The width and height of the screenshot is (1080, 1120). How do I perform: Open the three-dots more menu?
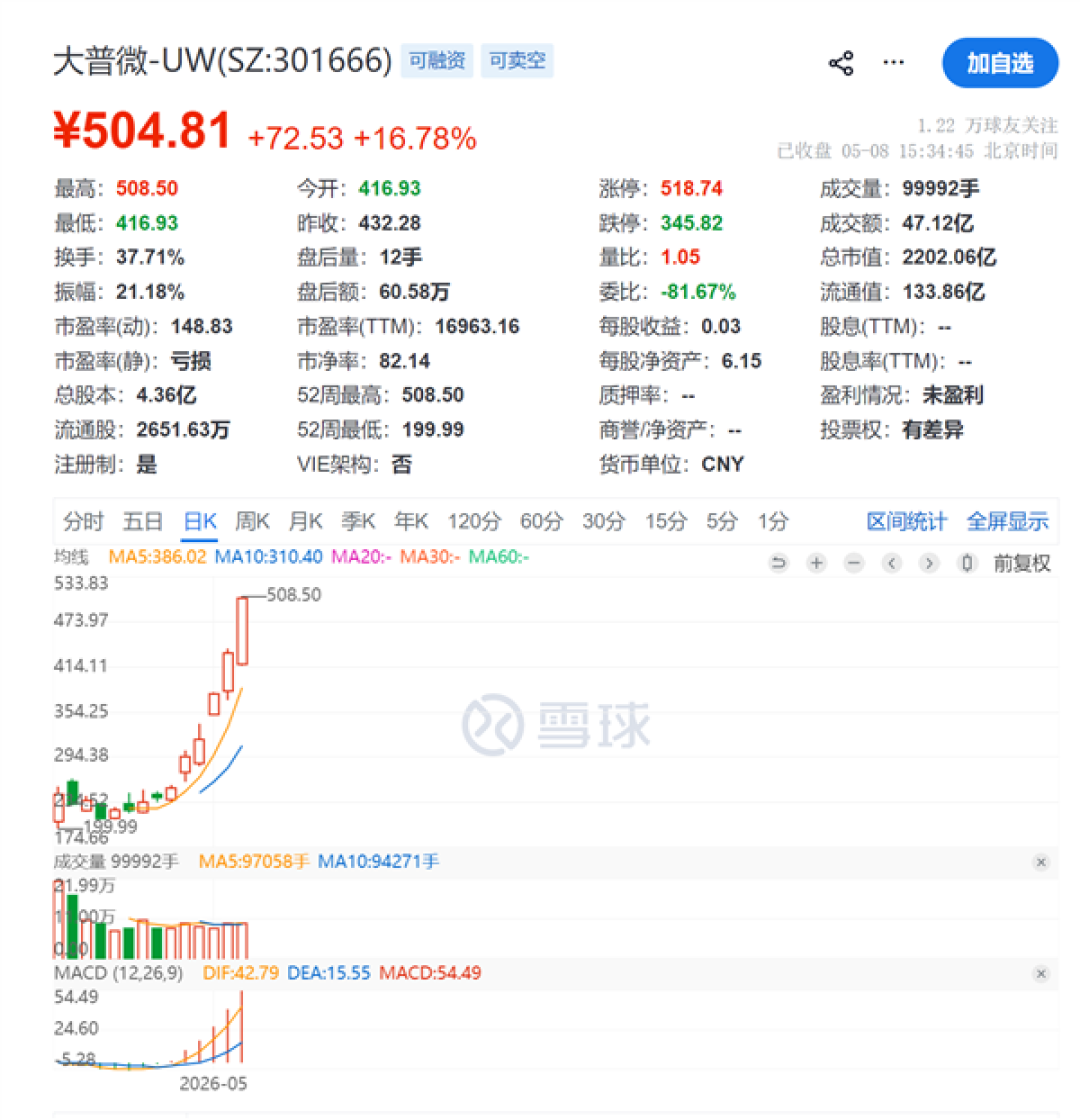(893, 62)
